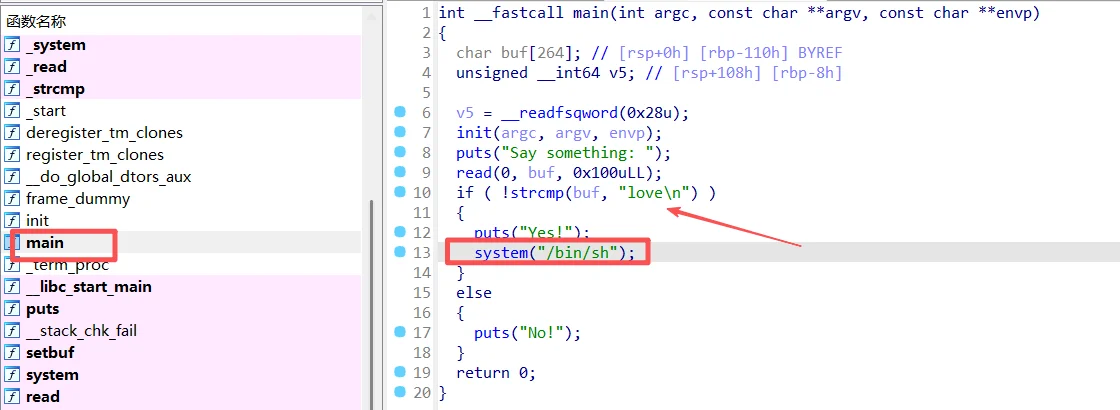This screenshot has height=410, width=1120.
Task: Click the puts("No!") statement in code
Action: click(x=527, y=332)
